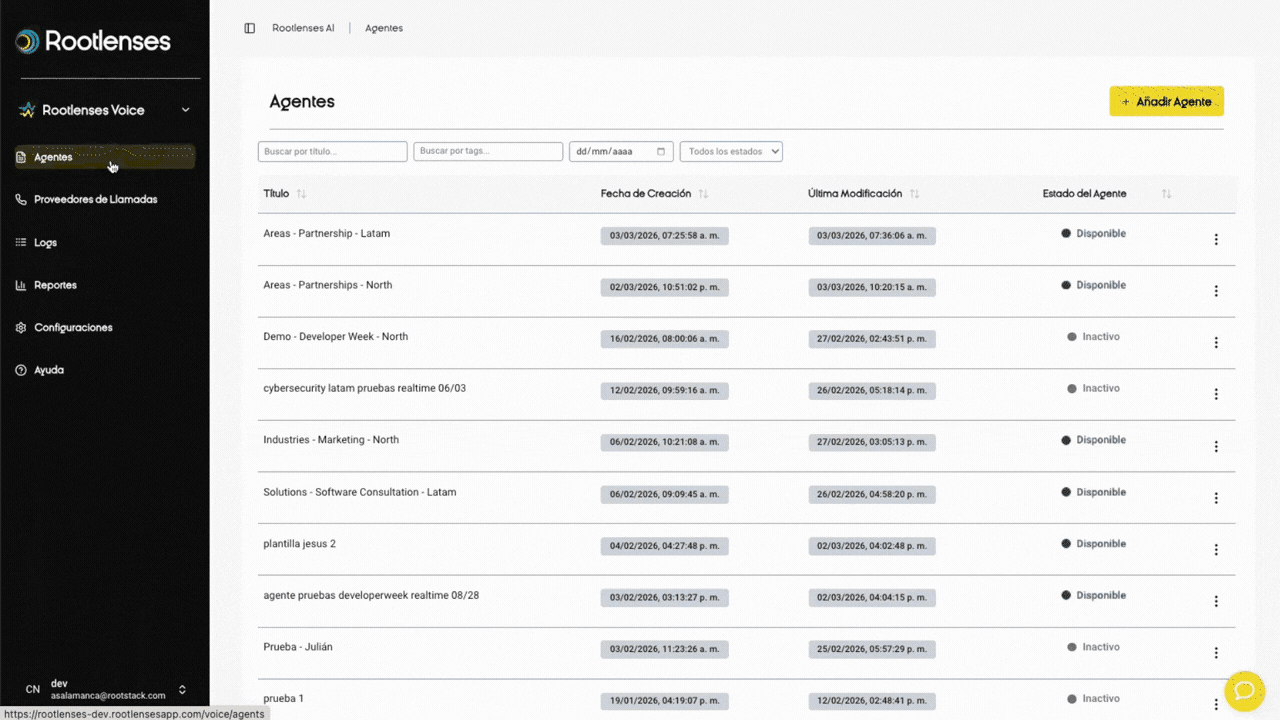Expand the Rootlenses Voice product switcher
Image resolution: width=1280 pixels, height=720 pixels.
tap(185, 110)
